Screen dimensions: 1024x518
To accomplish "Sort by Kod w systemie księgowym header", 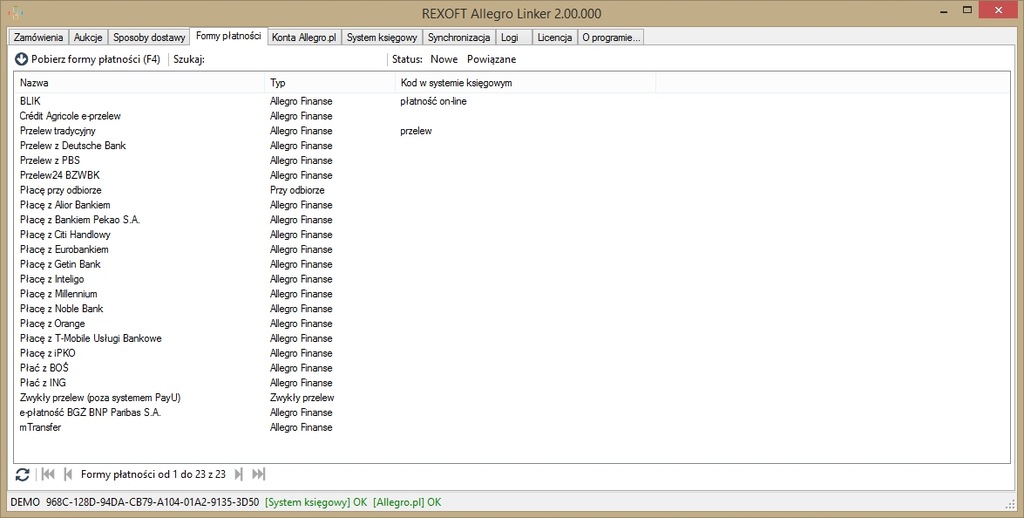I will click(526, 83).
